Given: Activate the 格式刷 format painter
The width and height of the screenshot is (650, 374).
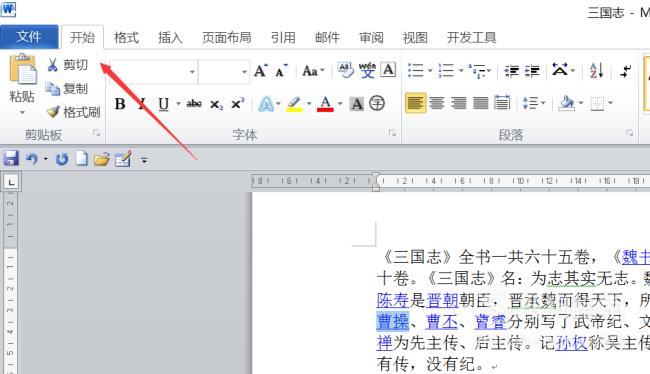Looking at the screenshot, I should [73, 112].
